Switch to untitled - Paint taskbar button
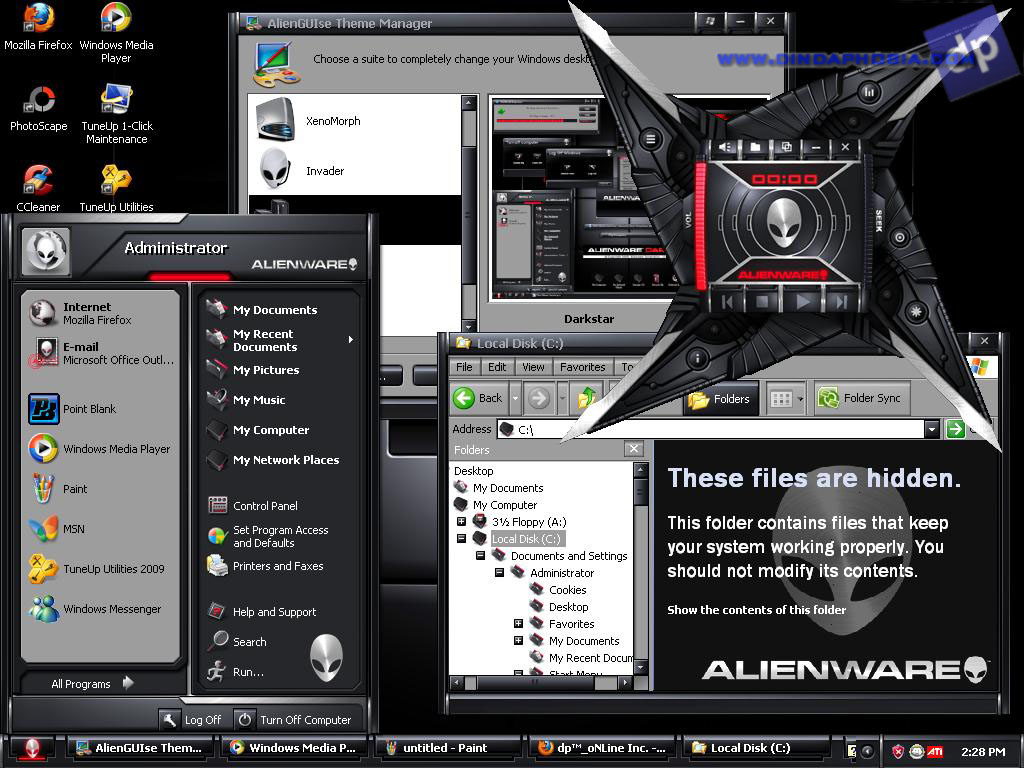 (446, 748)
